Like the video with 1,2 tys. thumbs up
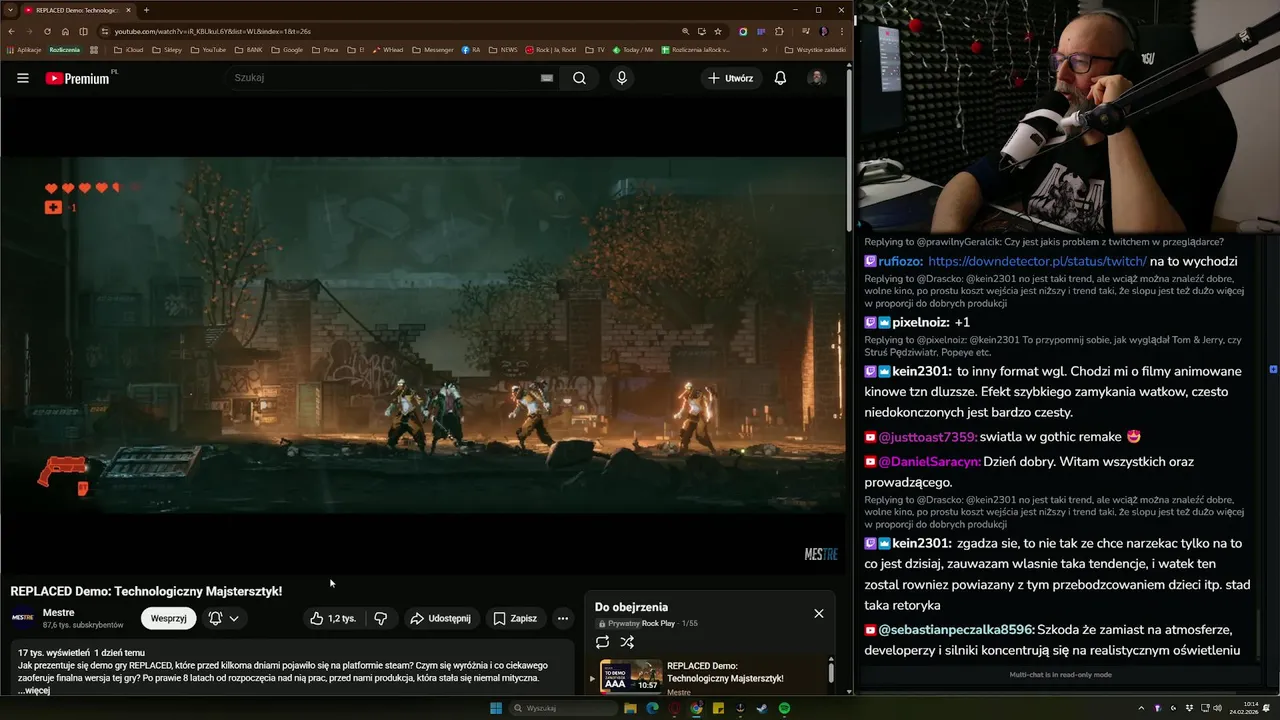 333,619
